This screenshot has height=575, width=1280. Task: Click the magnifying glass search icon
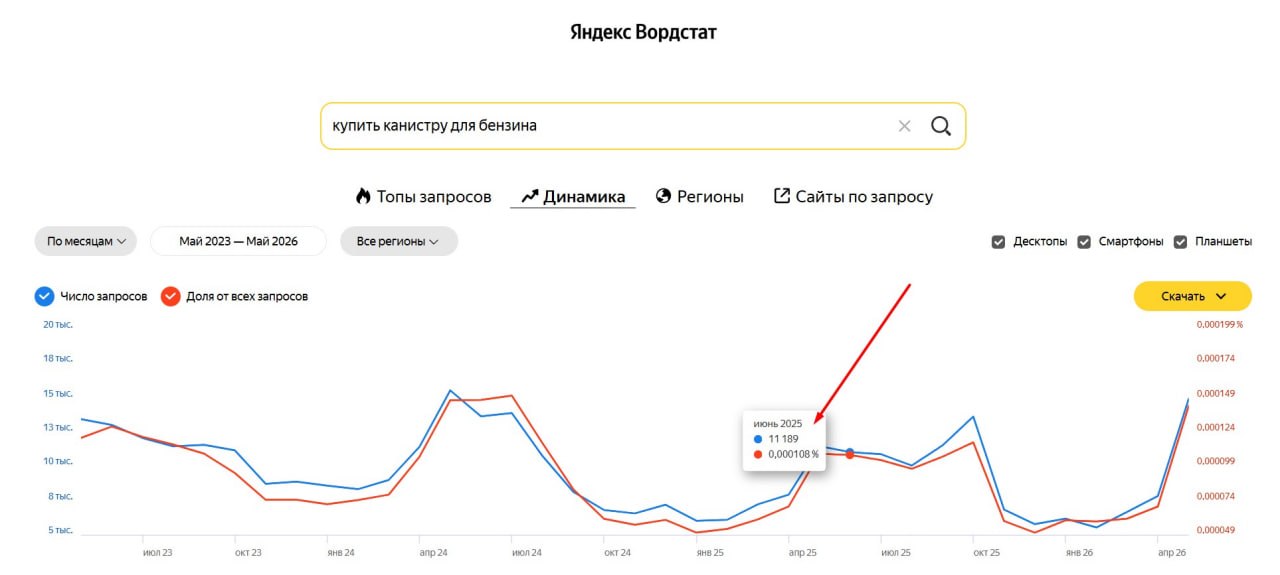(940, 126)
